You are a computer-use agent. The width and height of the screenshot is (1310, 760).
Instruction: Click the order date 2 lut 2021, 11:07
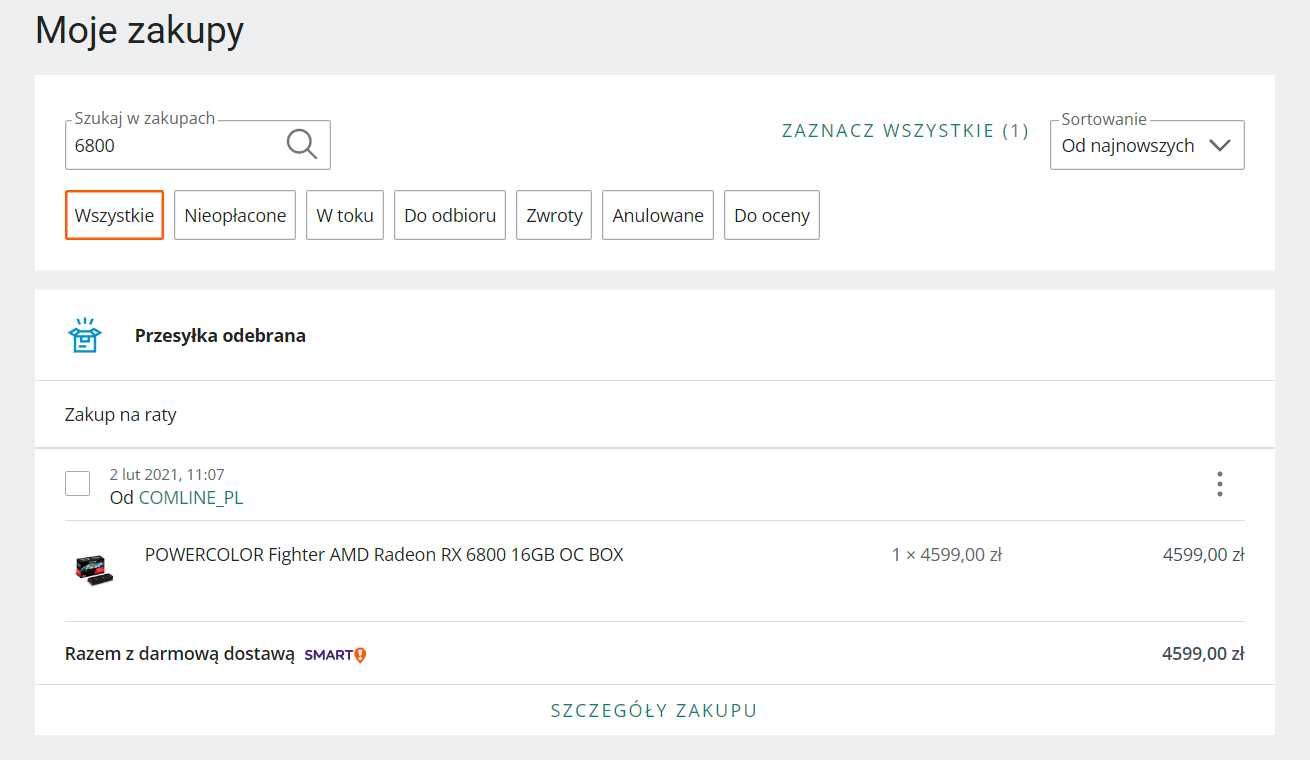[x=167, y=475]
